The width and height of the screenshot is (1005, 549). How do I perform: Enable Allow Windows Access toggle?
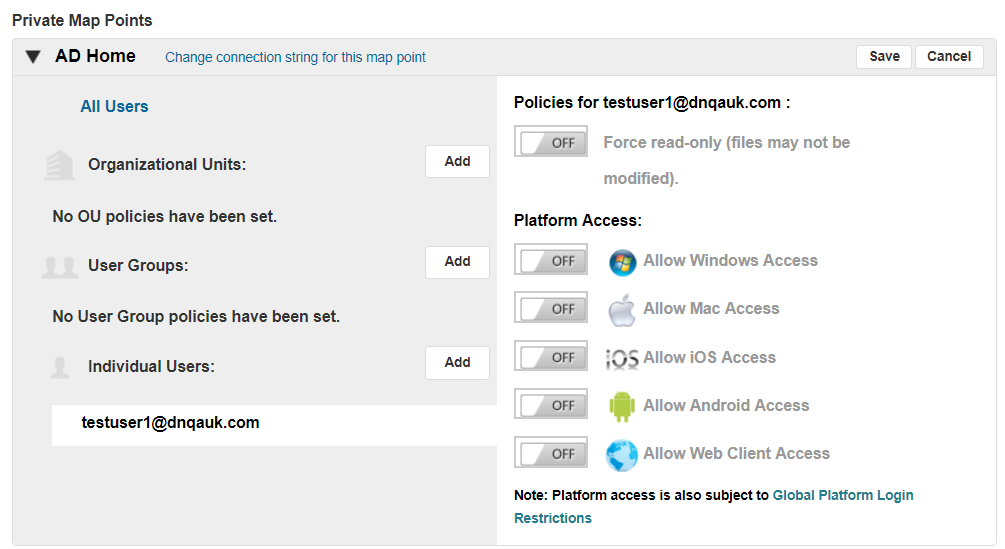click(551, 261)
